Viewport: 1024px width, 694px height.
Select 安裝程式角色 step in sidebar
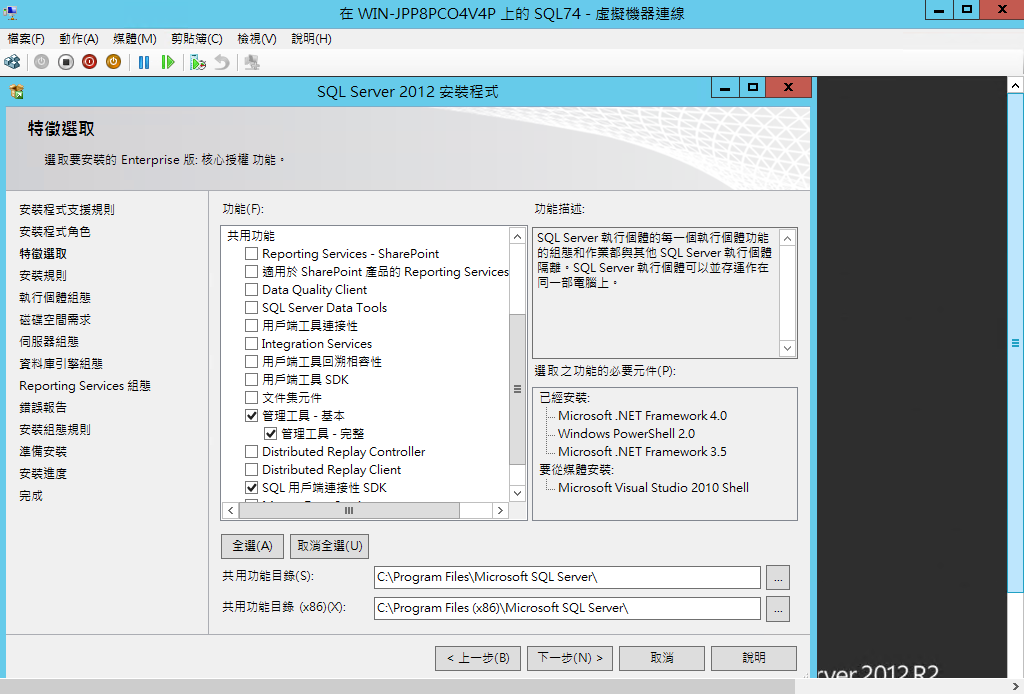click(55, 232)
